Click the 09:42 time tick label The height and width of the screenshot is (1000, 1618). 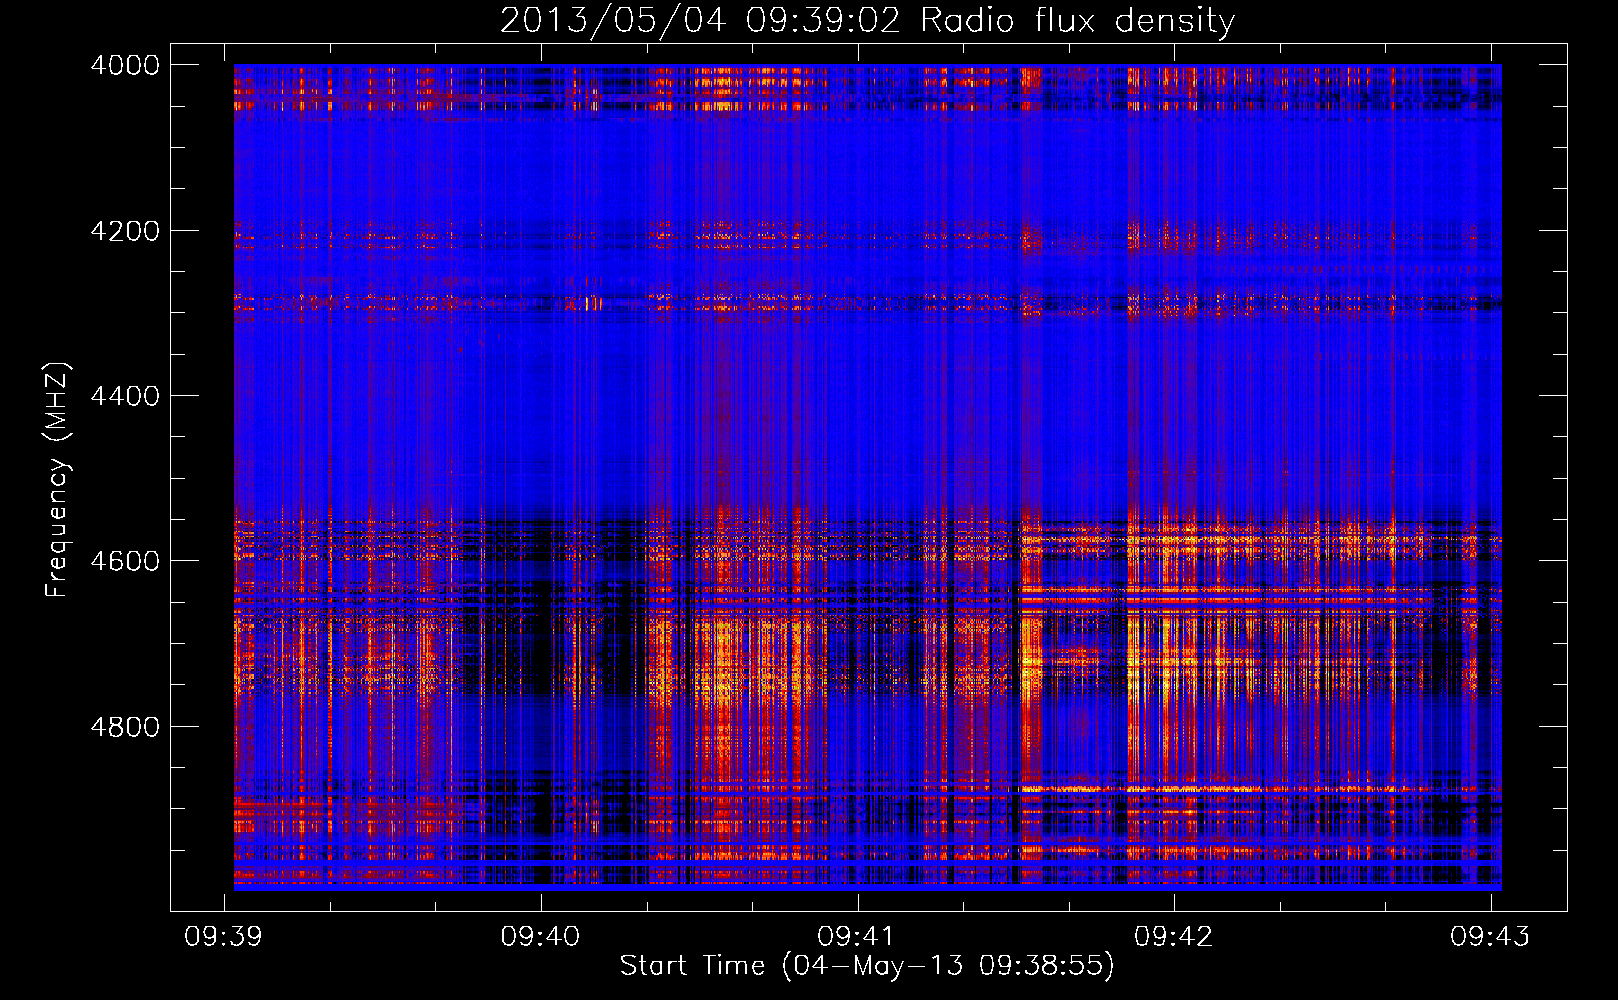coord(1174,936)
